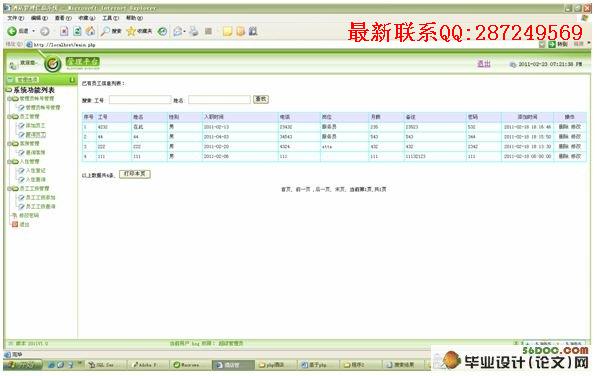Click the Print icon in IE toolbar
This screenshot has height=376, width=597.
coord(194,31)
